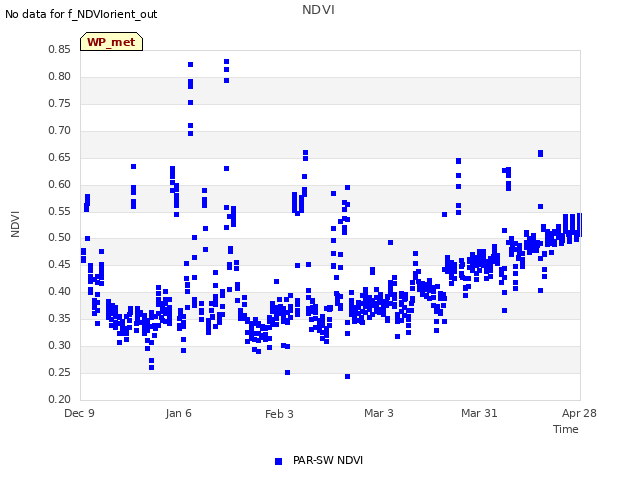
Task: Click the 0.65 y-axis tick label
Action: coord(59,157)
